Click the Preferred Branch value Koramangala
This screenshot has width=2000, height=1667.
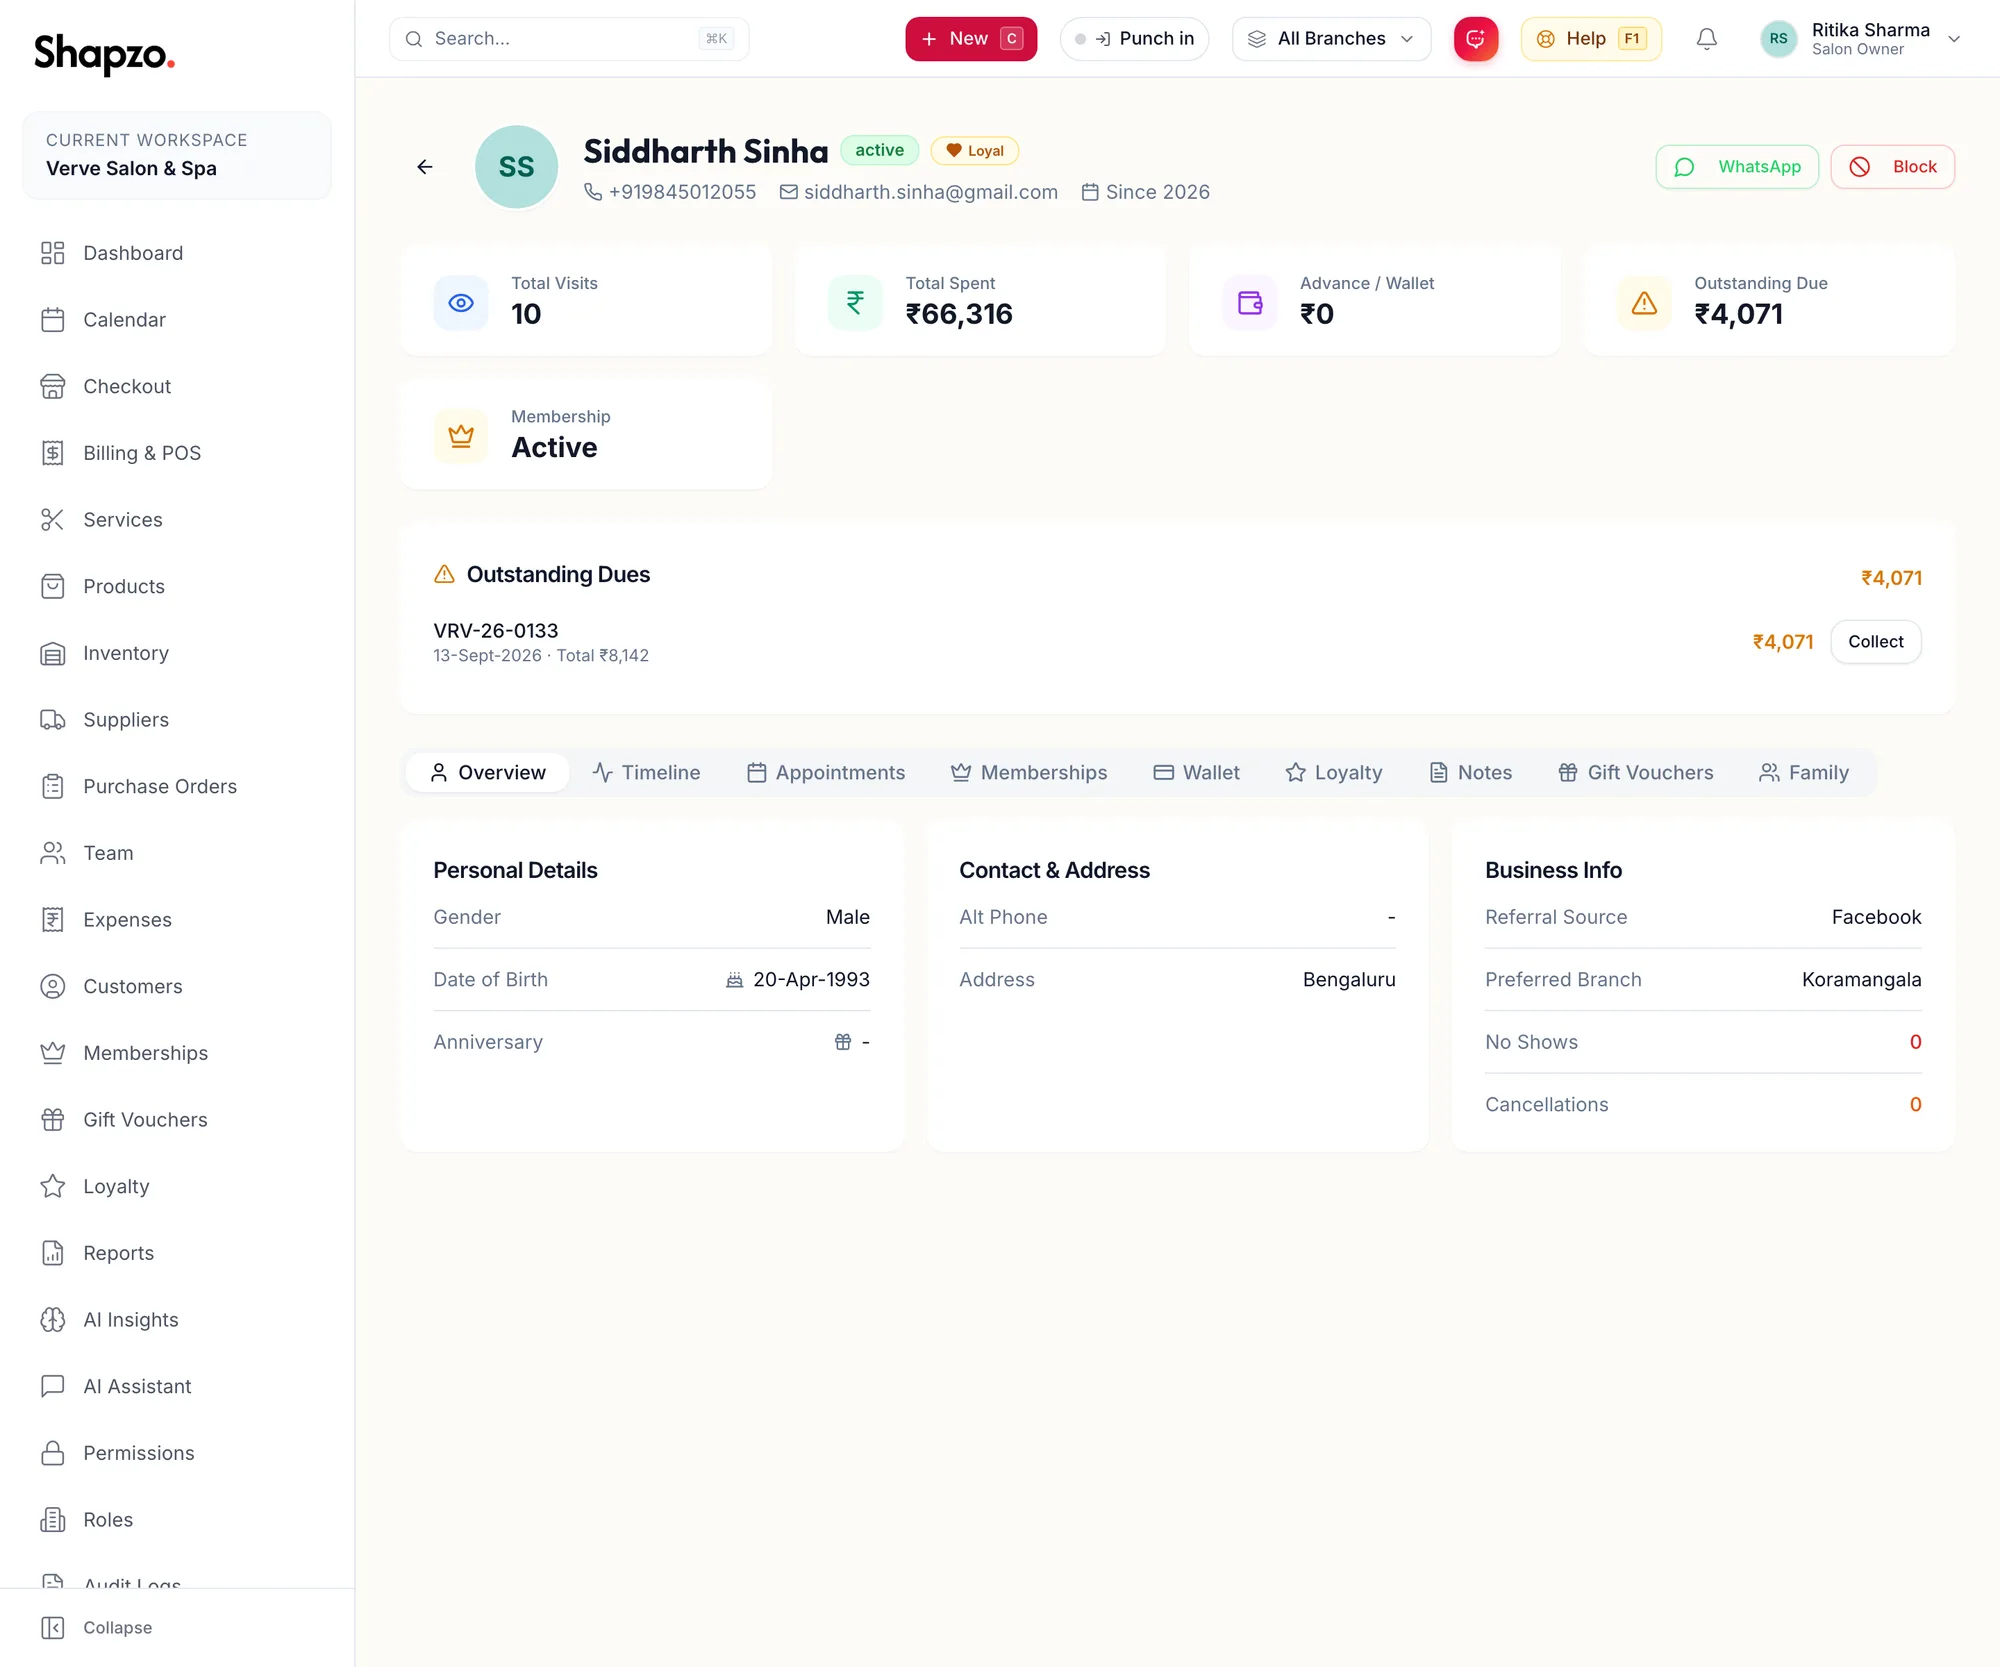1861,980
